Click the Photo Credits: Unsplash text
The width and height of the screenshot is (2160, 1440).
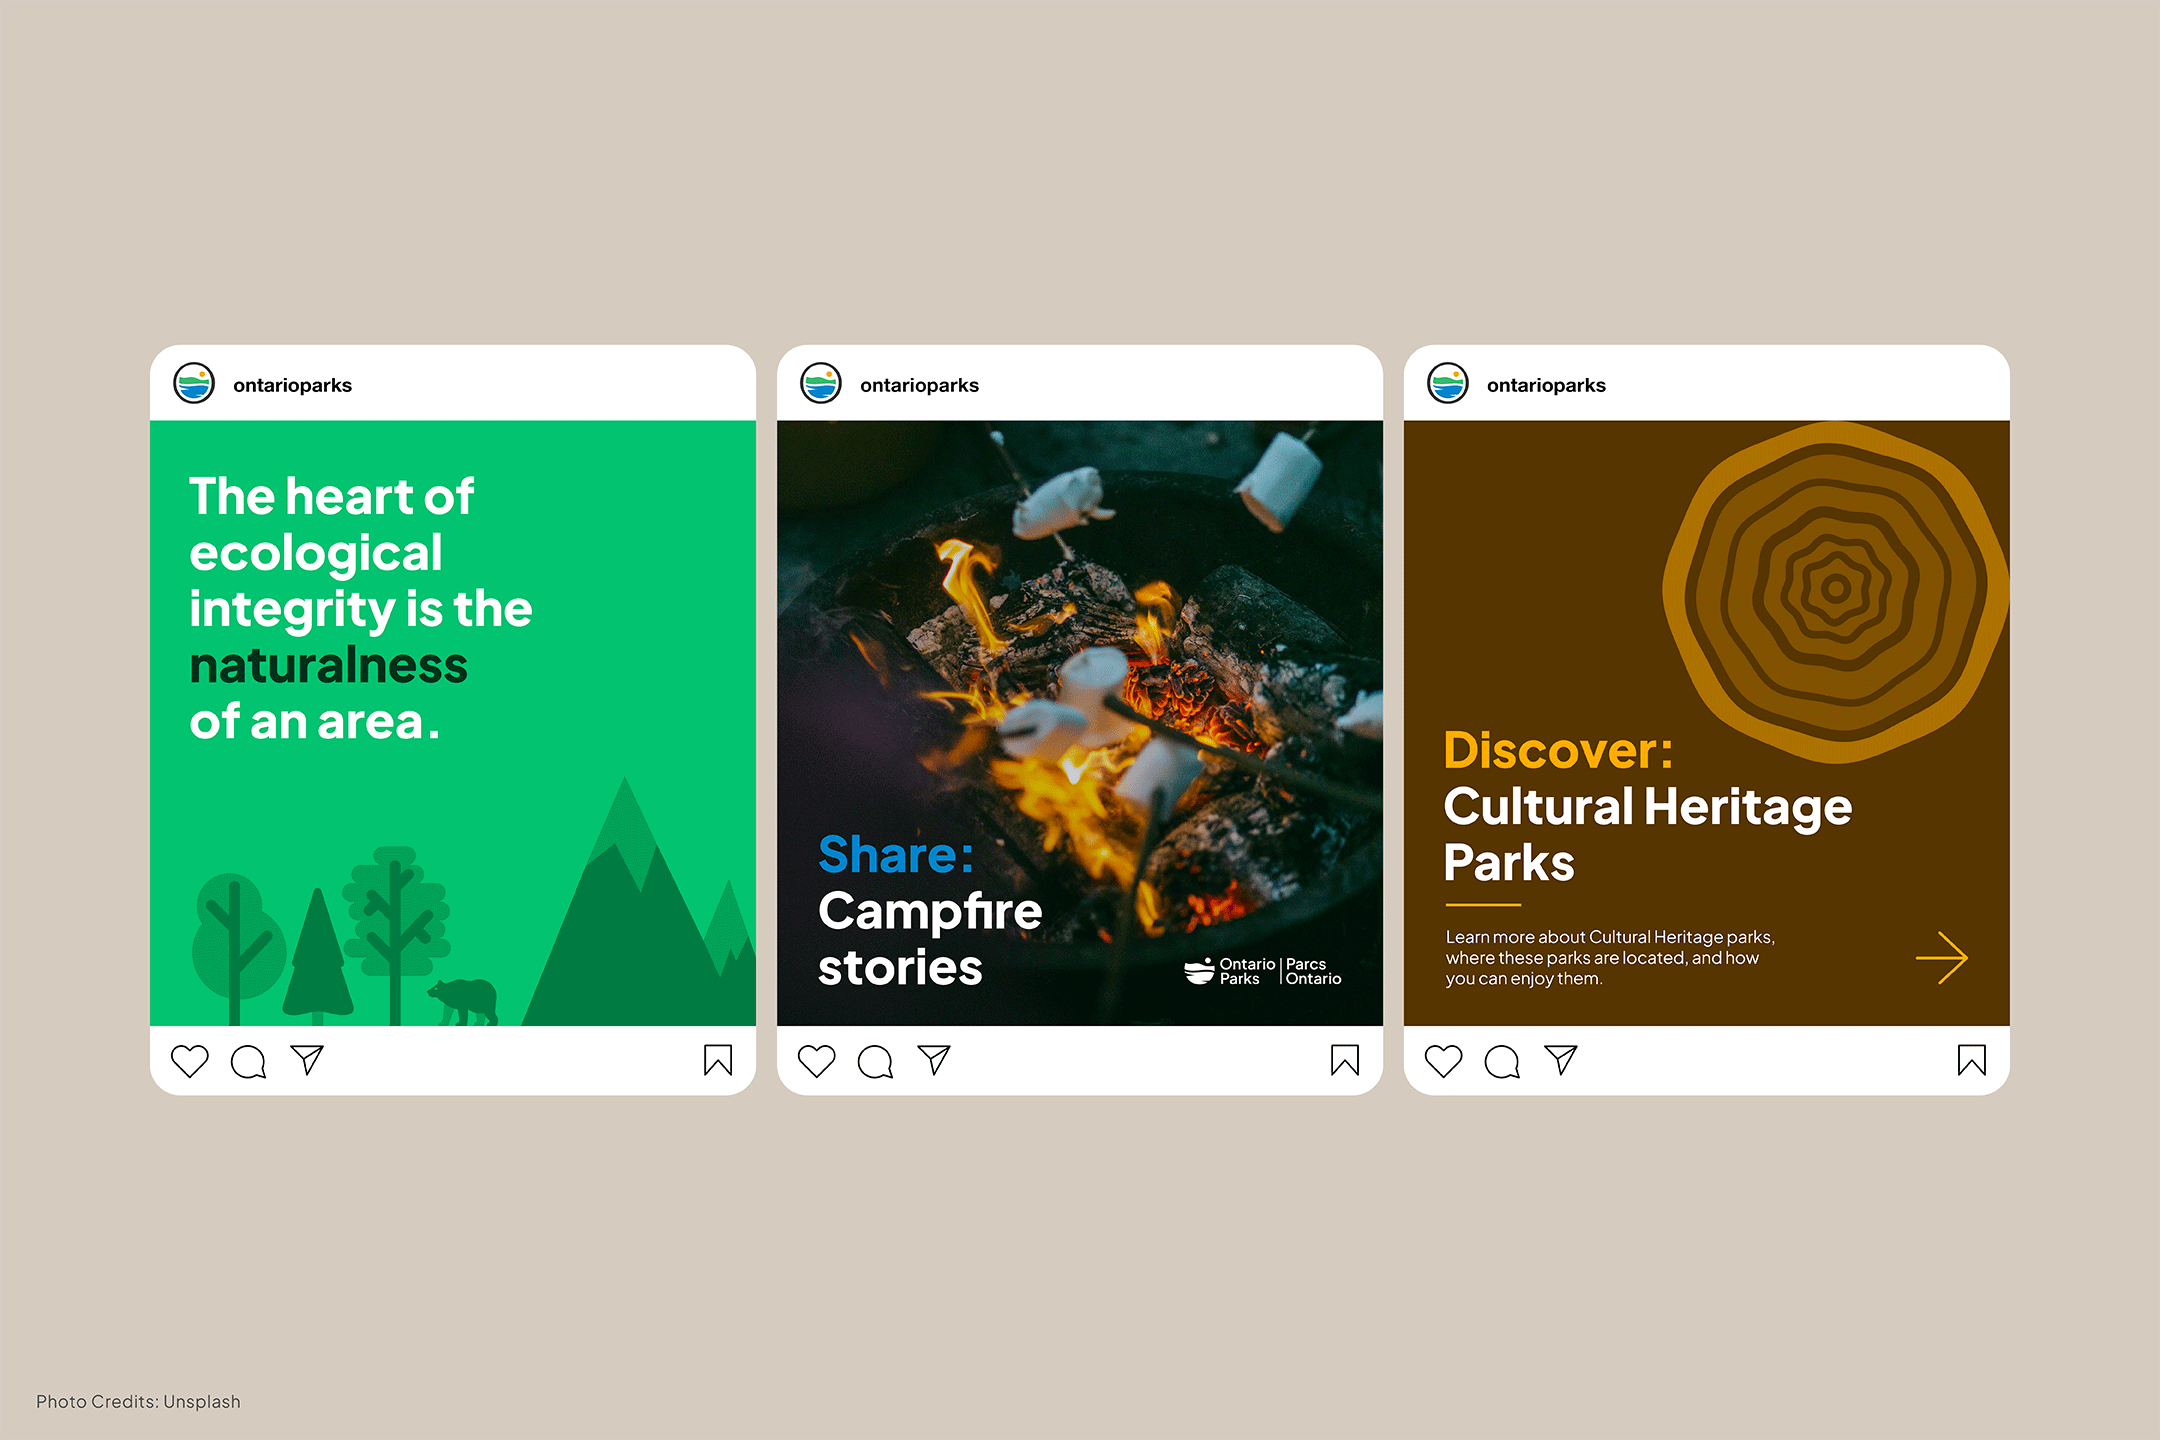(138, 1402)
